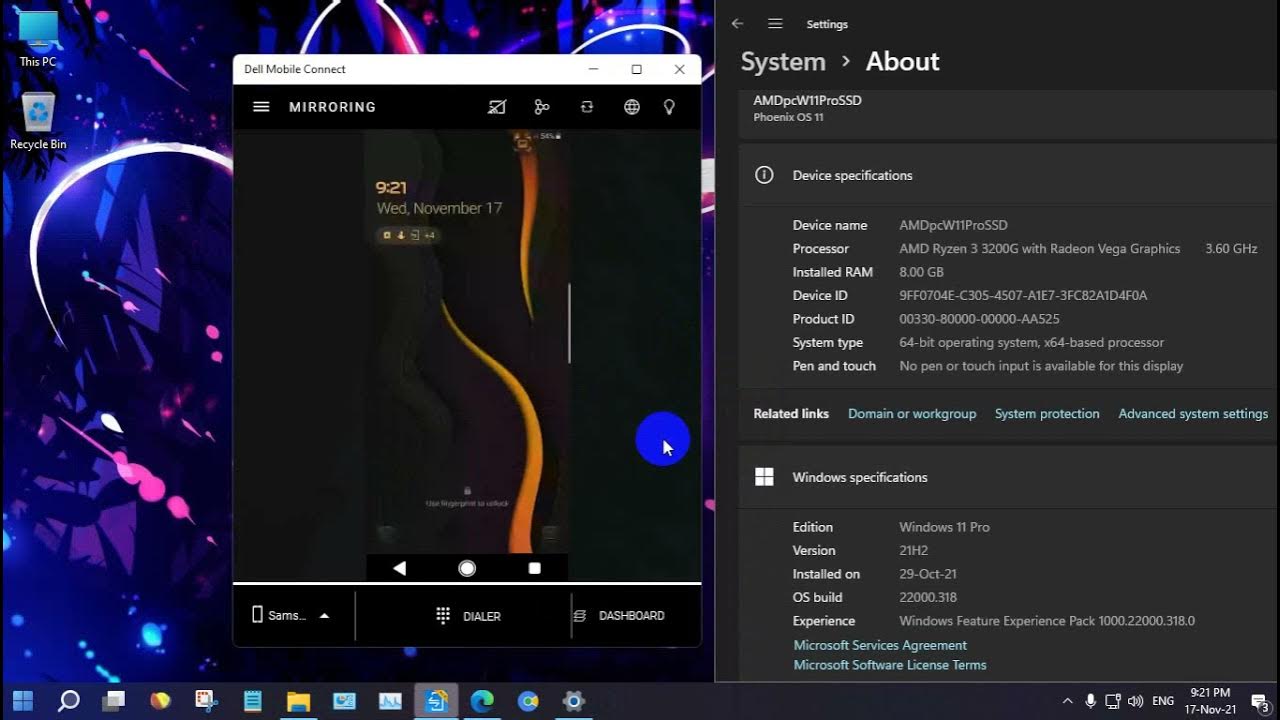Open the Dialer tab in Dell Mobile Connect

tap(468, 616)
